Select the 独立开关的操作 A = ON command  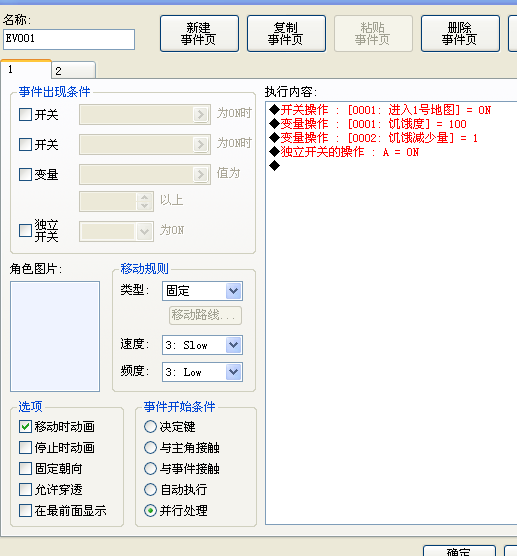point(344,152)
